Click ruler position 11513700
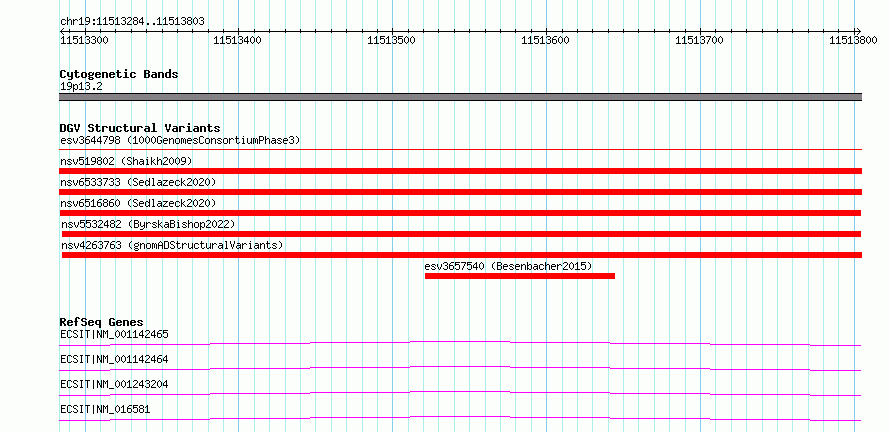The height and width of the screenshot is (432, 890). pyautogui.click(x=700, y=40)
